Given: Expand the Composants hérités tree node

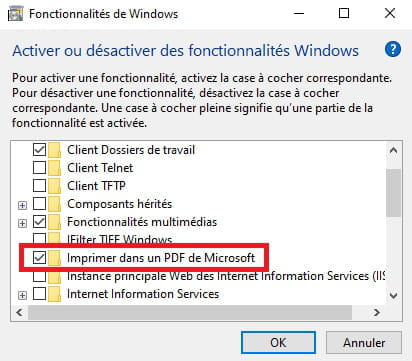Looking at the screenshot, I should point(22,205).
